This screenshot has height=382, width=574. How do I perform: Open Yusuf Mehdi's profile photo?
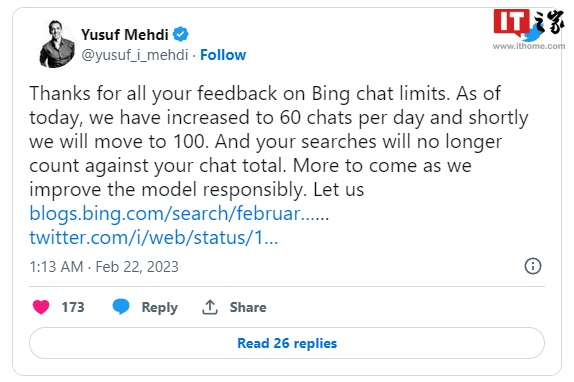57,44
